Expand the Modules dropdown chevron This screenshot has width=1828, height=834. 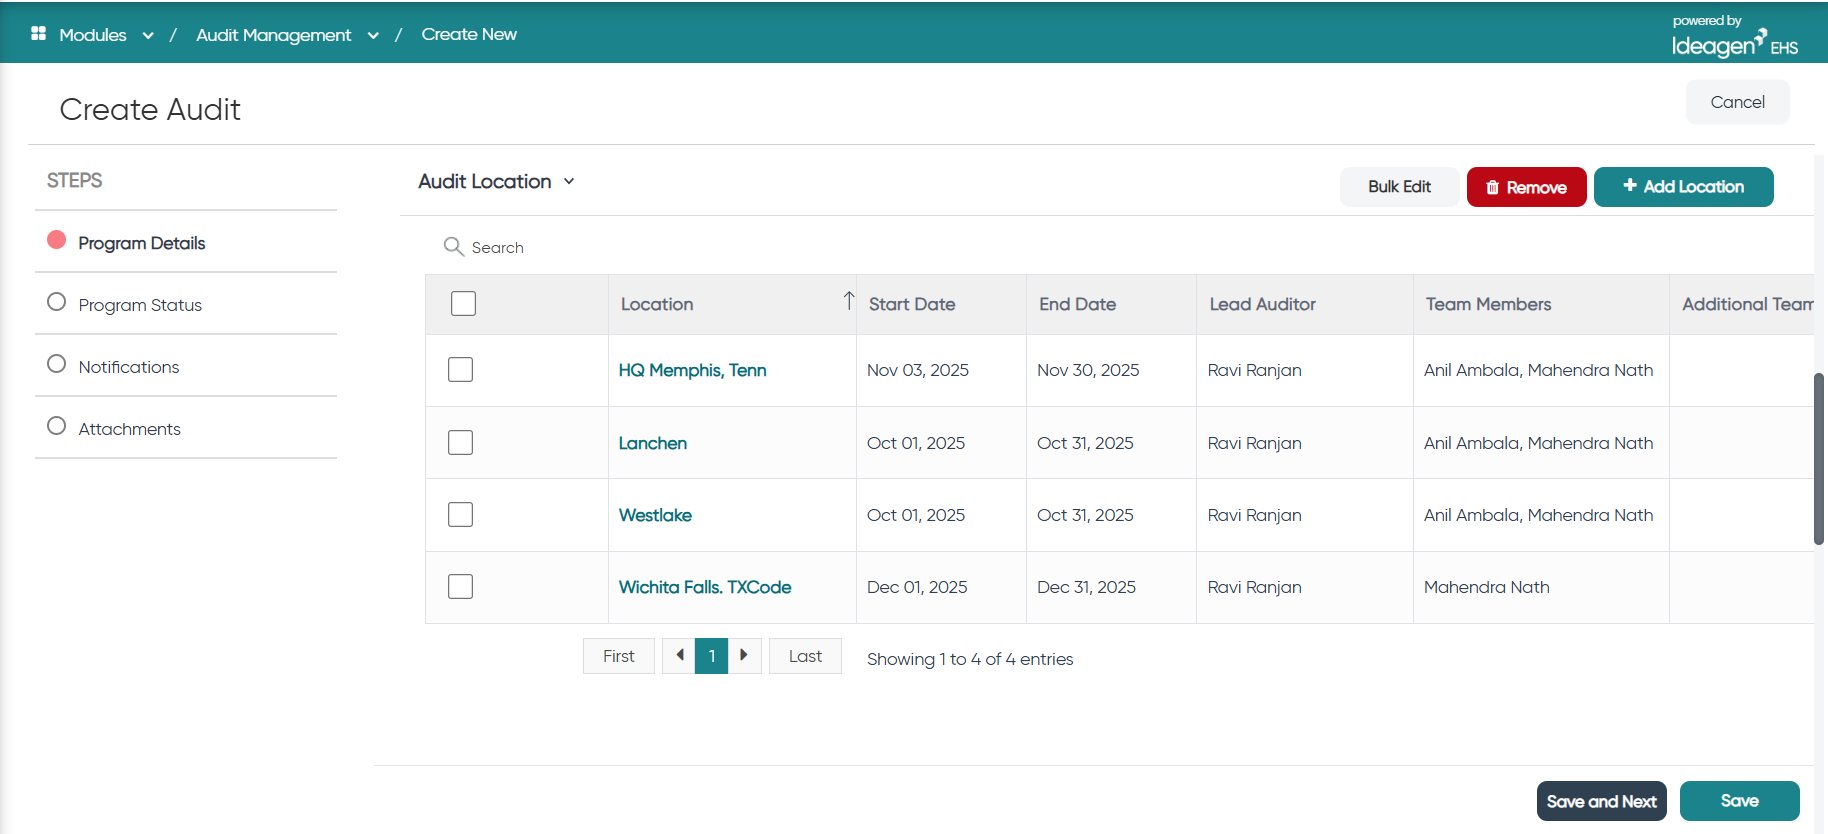pos(148,35)
